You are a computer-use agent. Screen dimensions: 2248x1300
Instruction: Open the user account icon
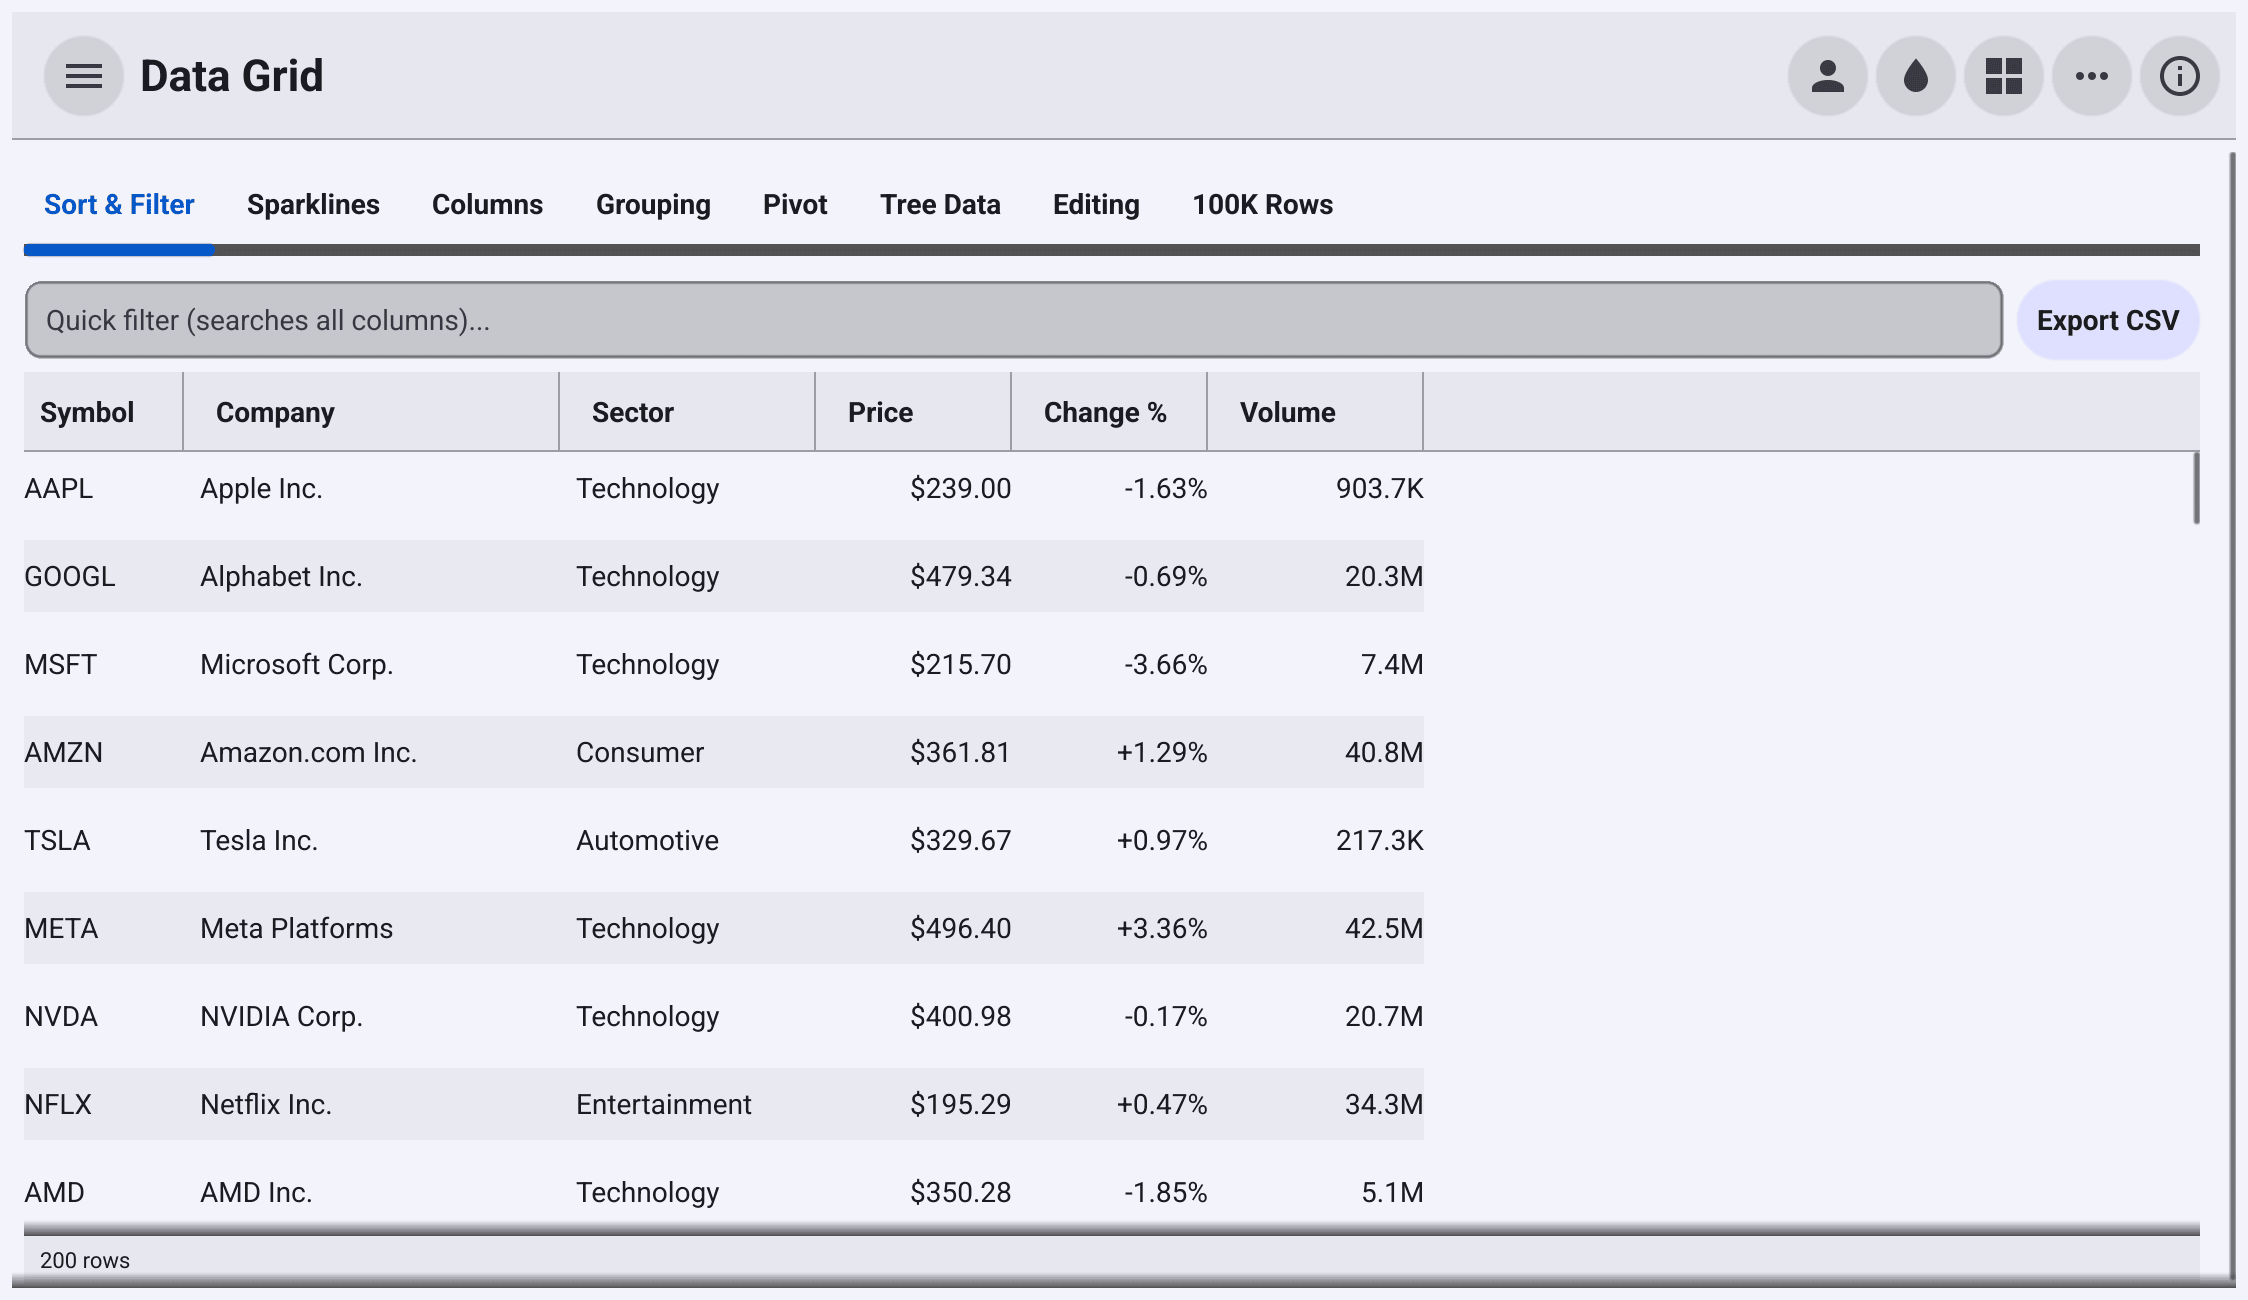point(1828,76)
